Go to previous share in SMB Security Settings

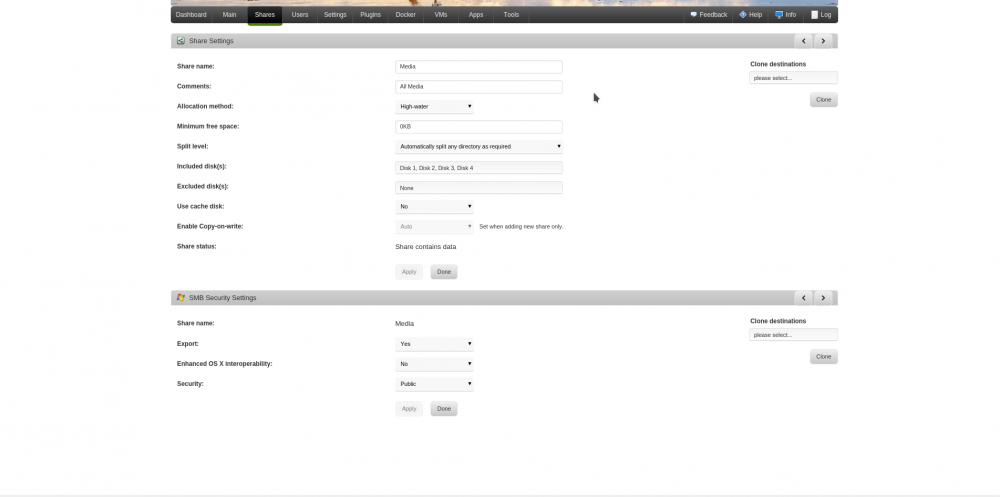pos(804,298)
